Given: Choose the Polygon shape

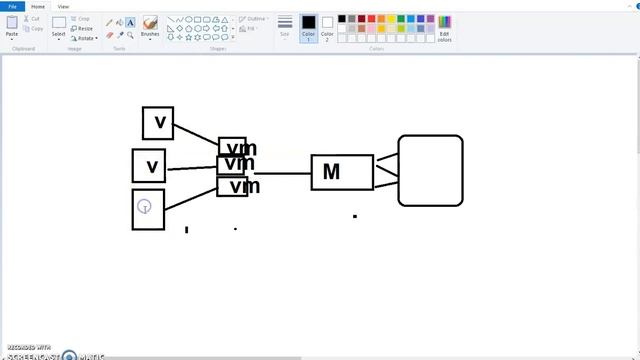Looking at the screenshot, I should click(x=216, y=19).
